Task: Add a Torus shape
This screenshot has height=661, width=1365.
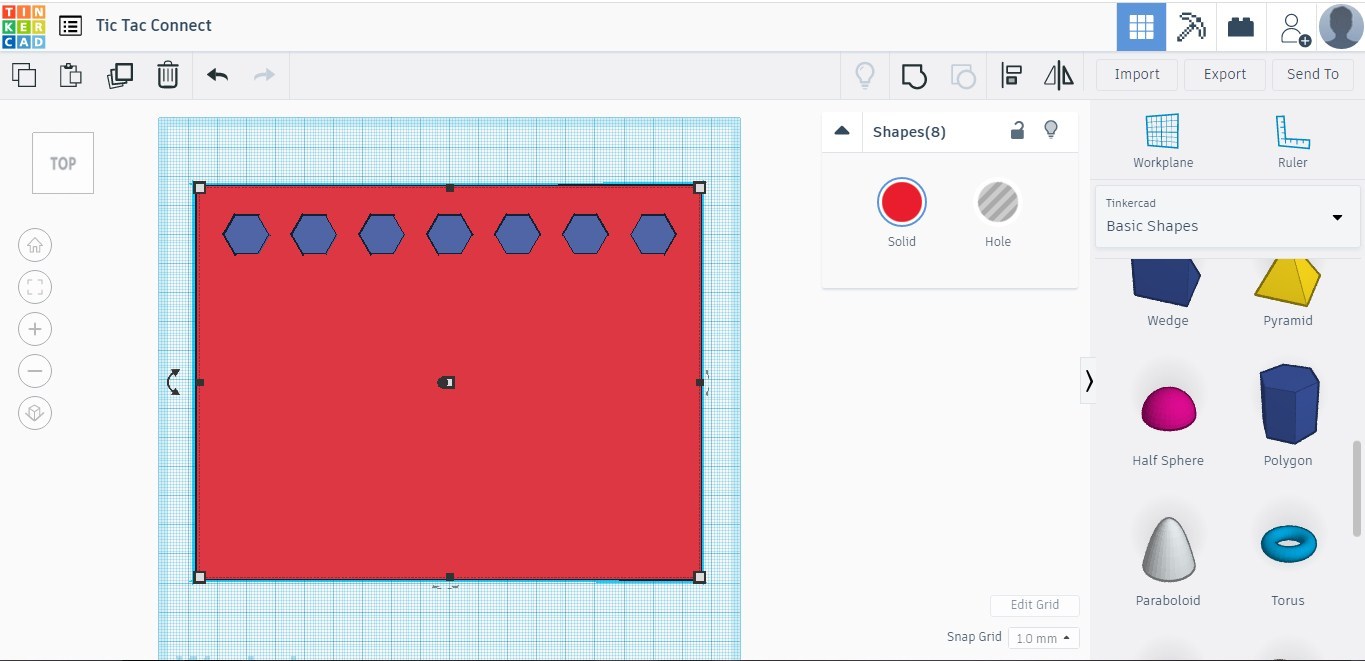Action: (1287, 544)
